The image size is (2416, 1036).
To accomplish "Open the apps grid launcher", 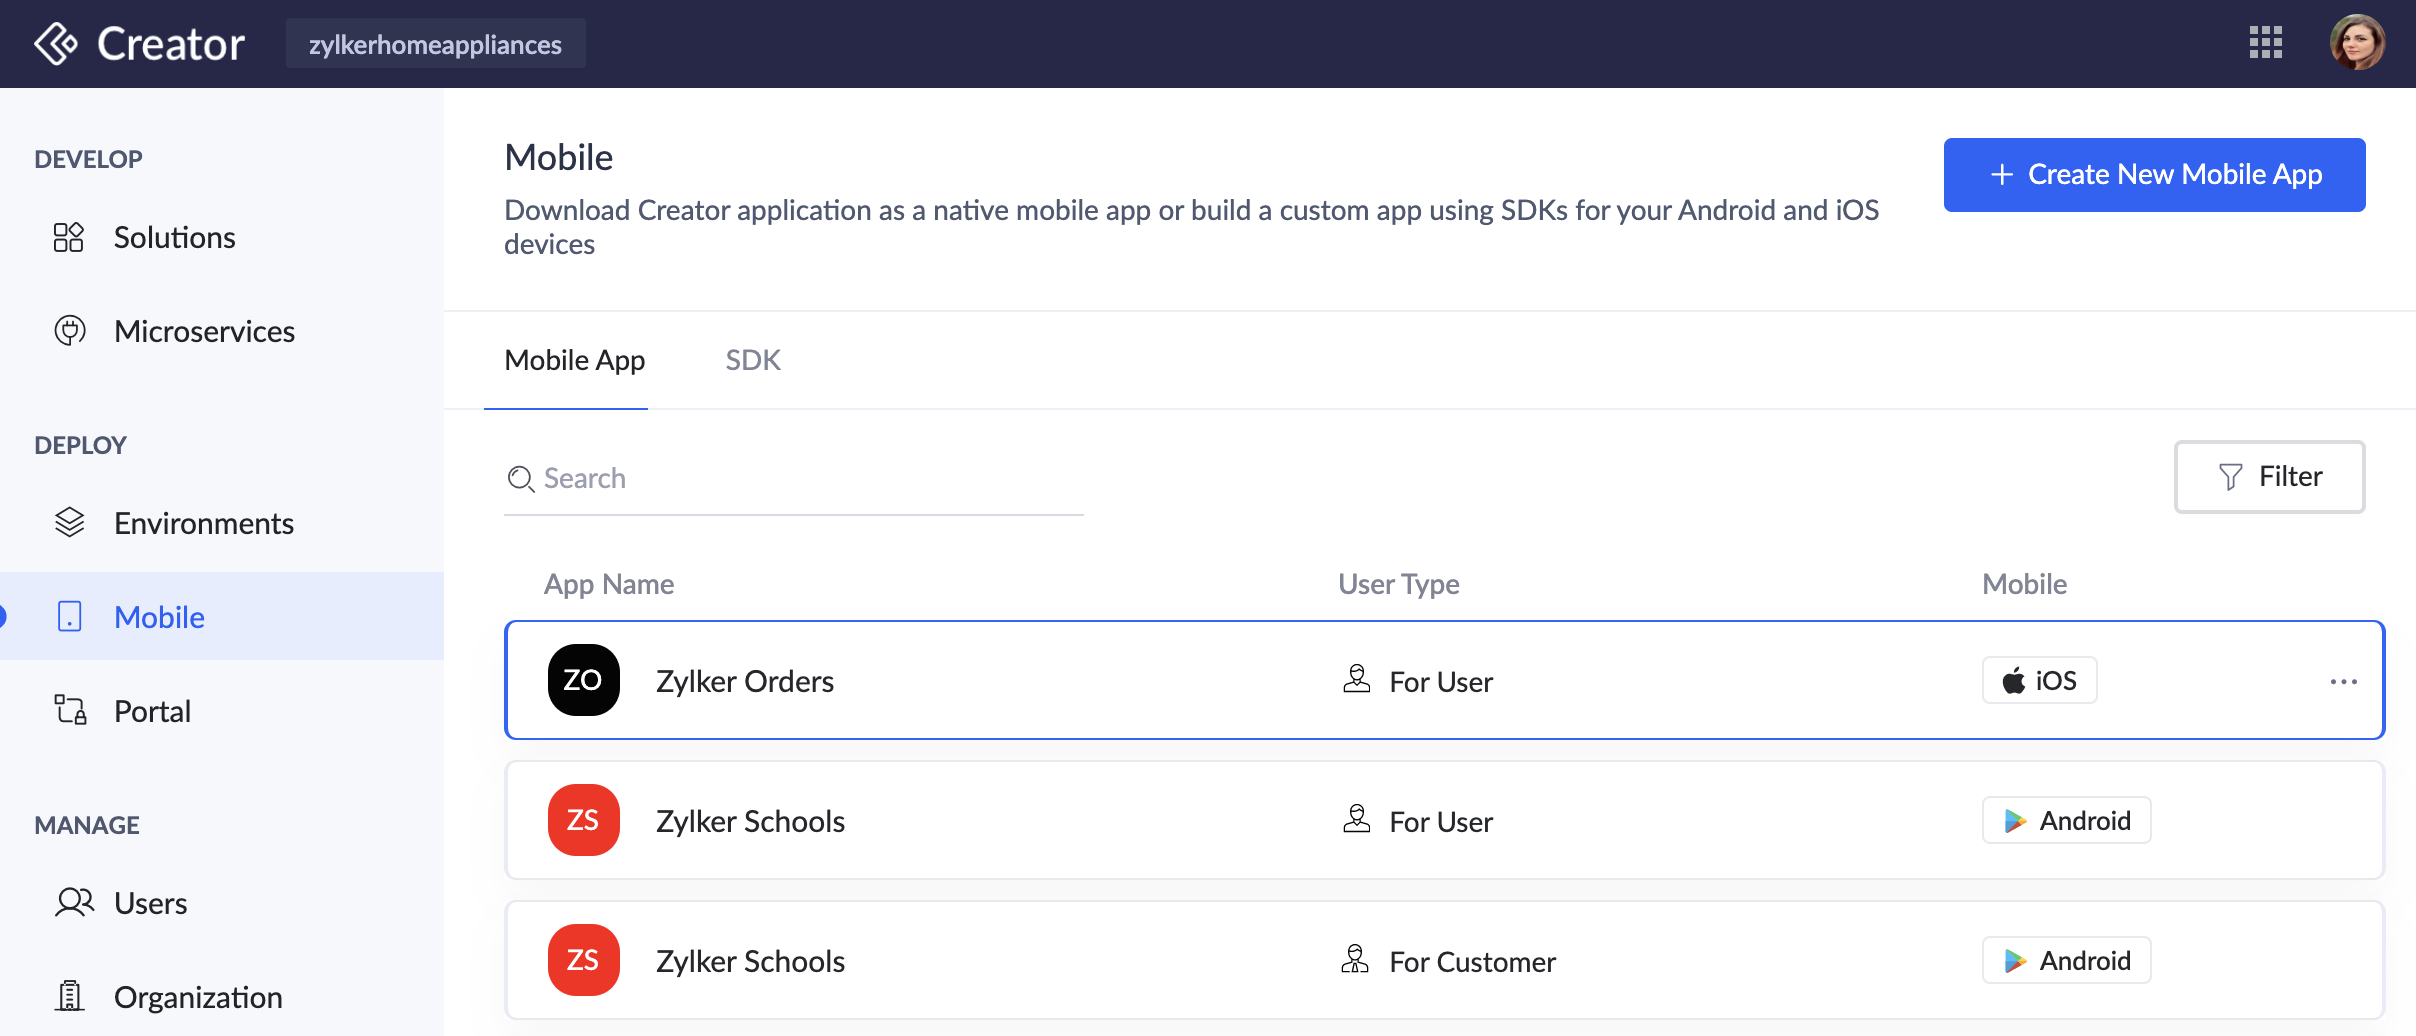I will 2266,42.
